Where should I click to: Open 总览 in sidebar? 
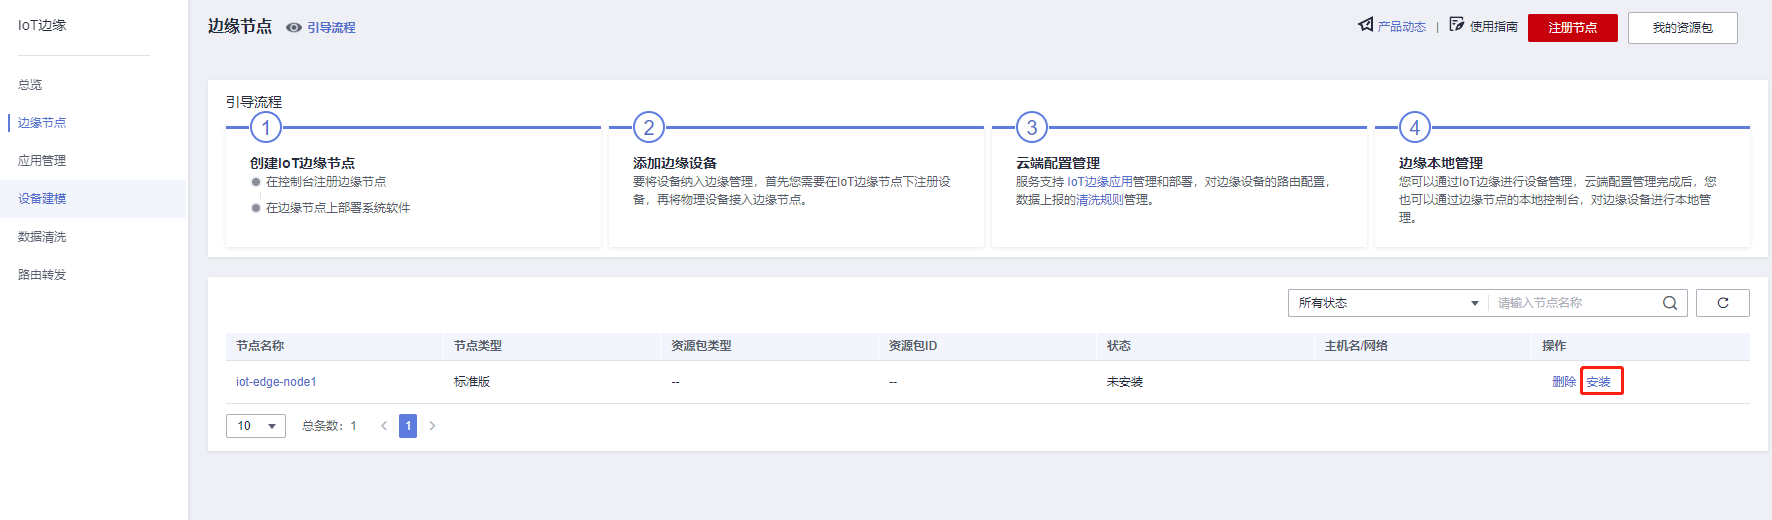point(30,85)
